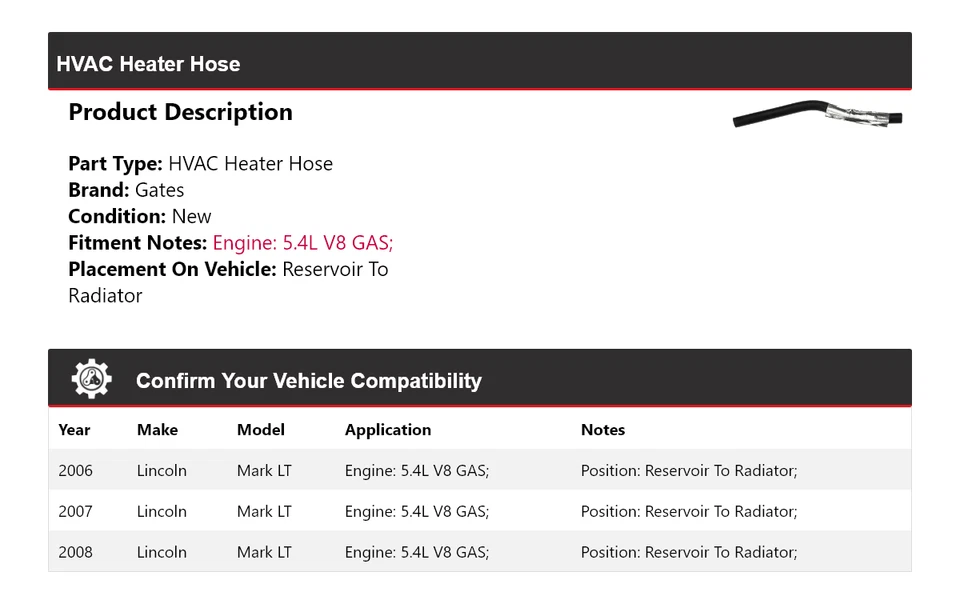Select the 2007 year cell
Image resolution: width=960 pixels, height=604 pixels.
75,512
